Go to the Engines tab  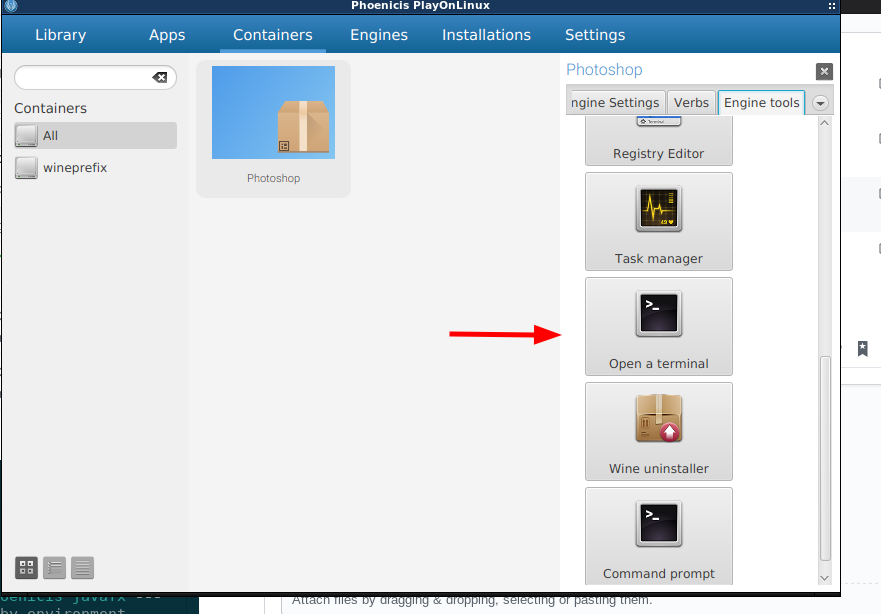(x=379, y=35)
